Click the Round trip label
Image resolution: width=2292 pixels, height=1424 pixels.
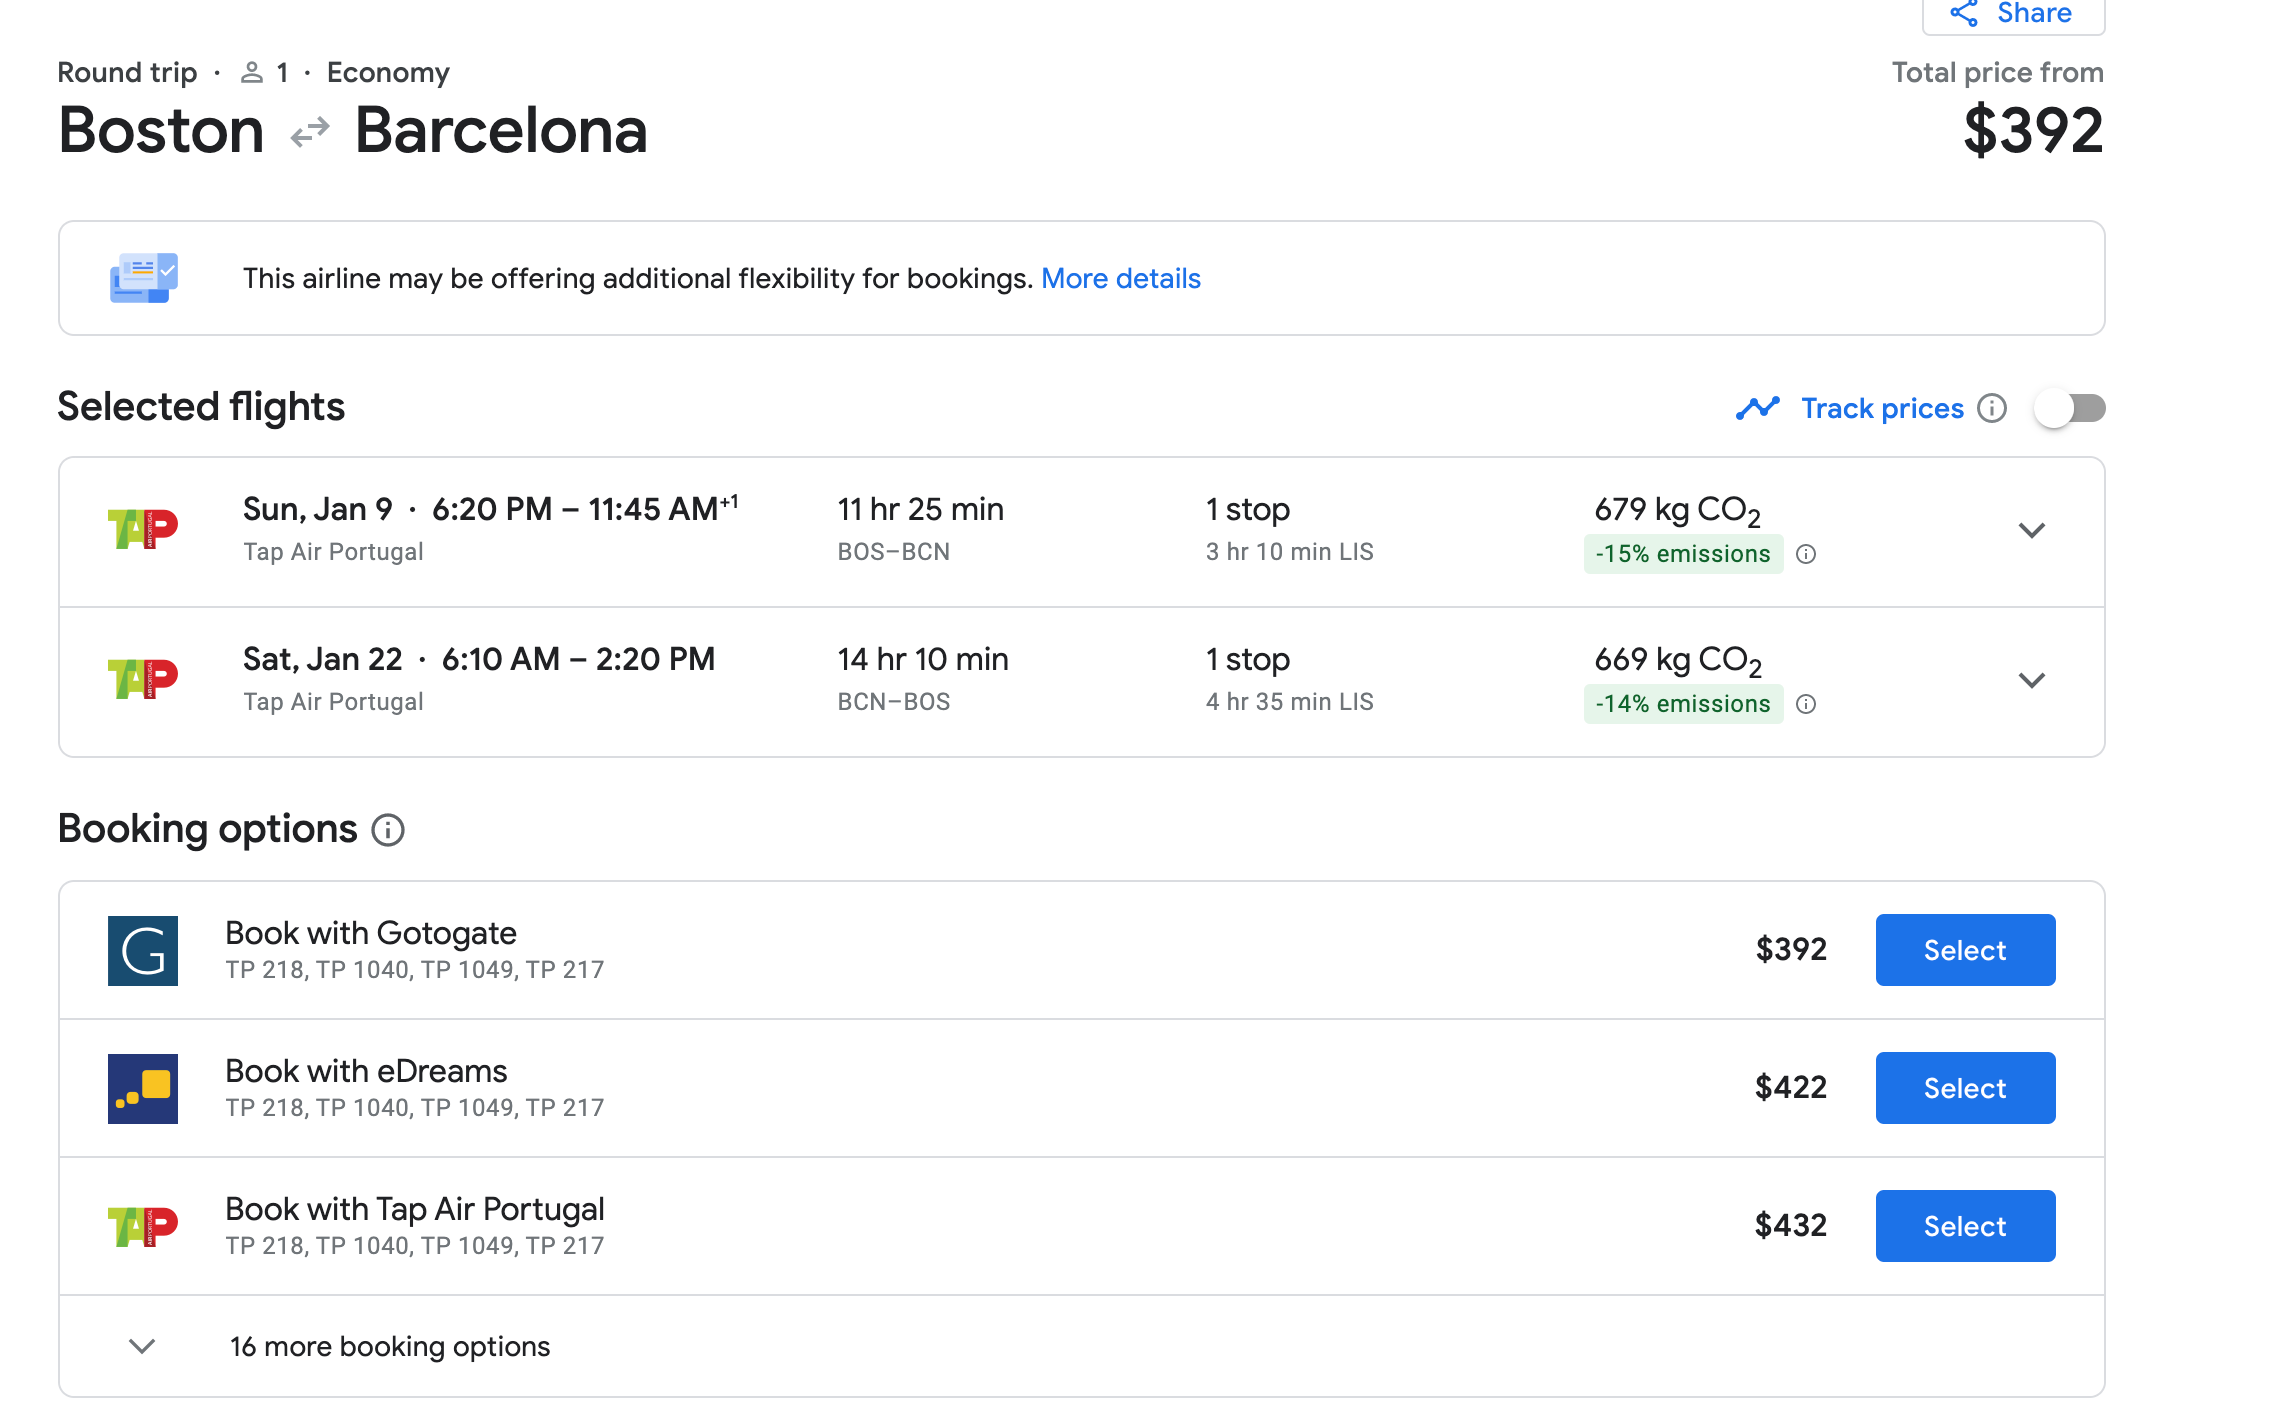126,71
